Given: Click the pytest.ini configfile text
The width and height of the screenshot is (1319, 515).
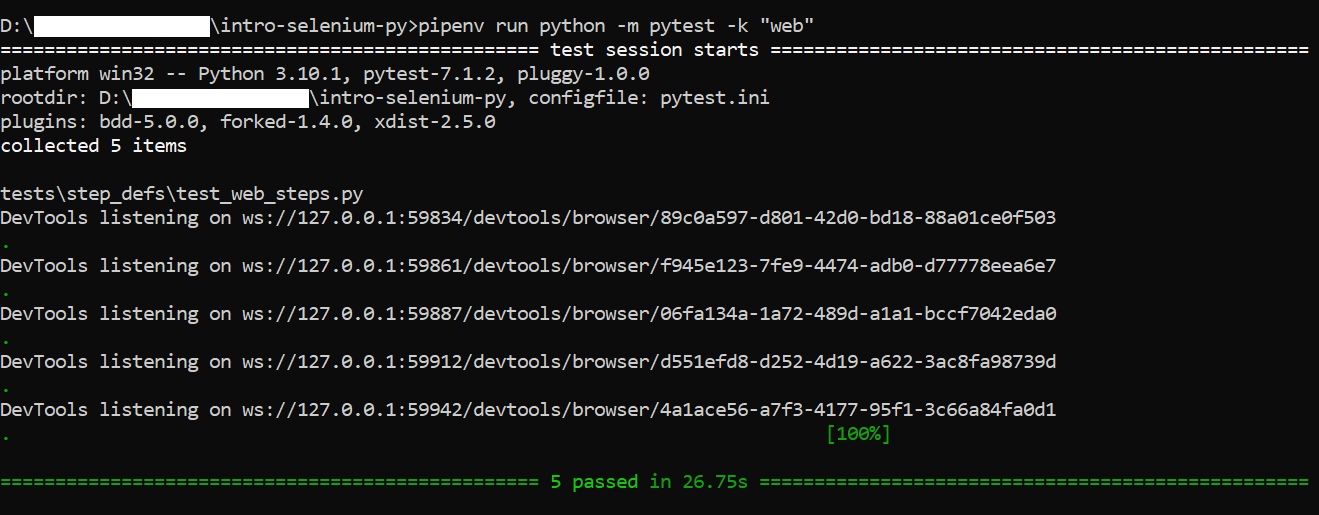Looking at the screenshot, I should point(715,97).
